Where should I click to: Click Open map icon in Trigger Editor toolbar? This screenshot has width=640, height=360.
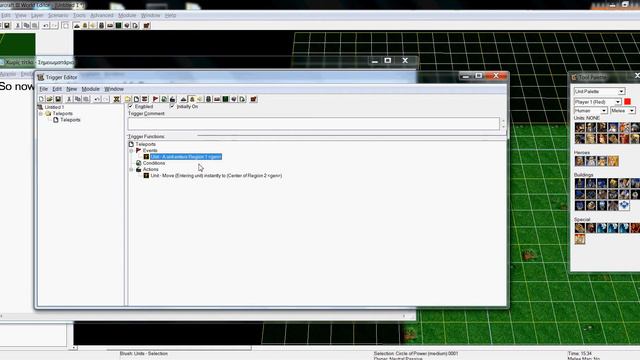click(49, 99)
